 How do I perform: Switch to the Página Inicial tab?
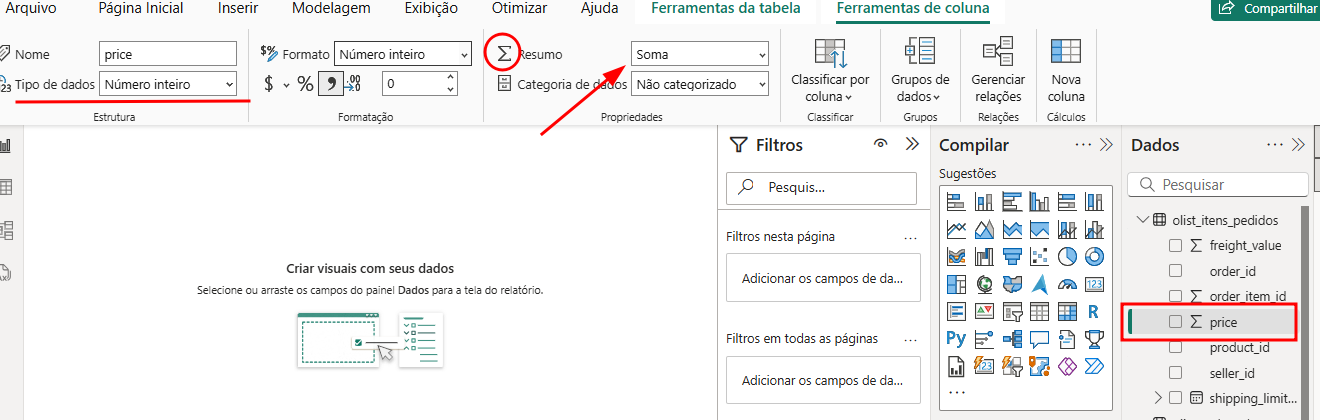coord(141,9)
